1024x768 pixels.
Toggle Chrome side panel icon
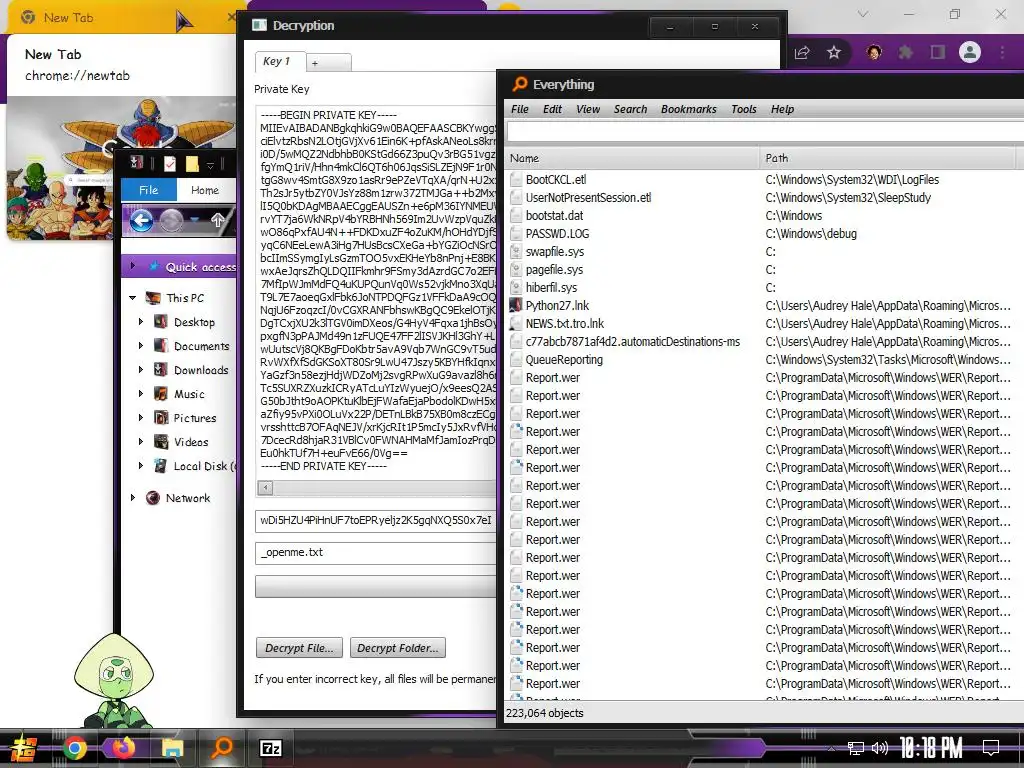click(938, 52)
